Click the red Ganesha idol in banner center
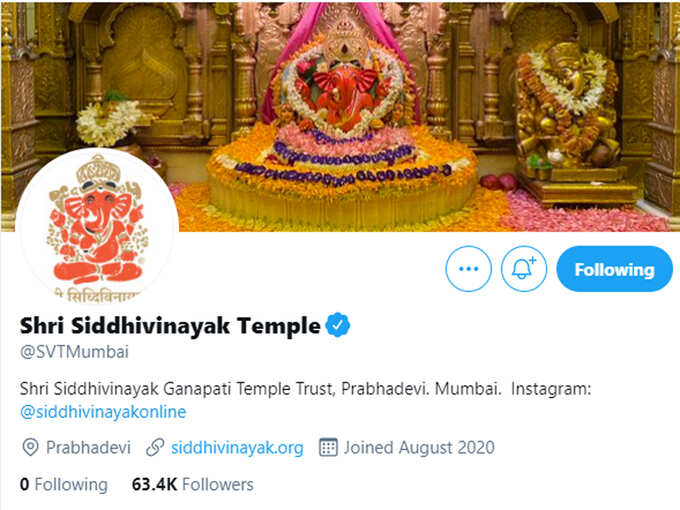680x510 pixels. (340, 93)
